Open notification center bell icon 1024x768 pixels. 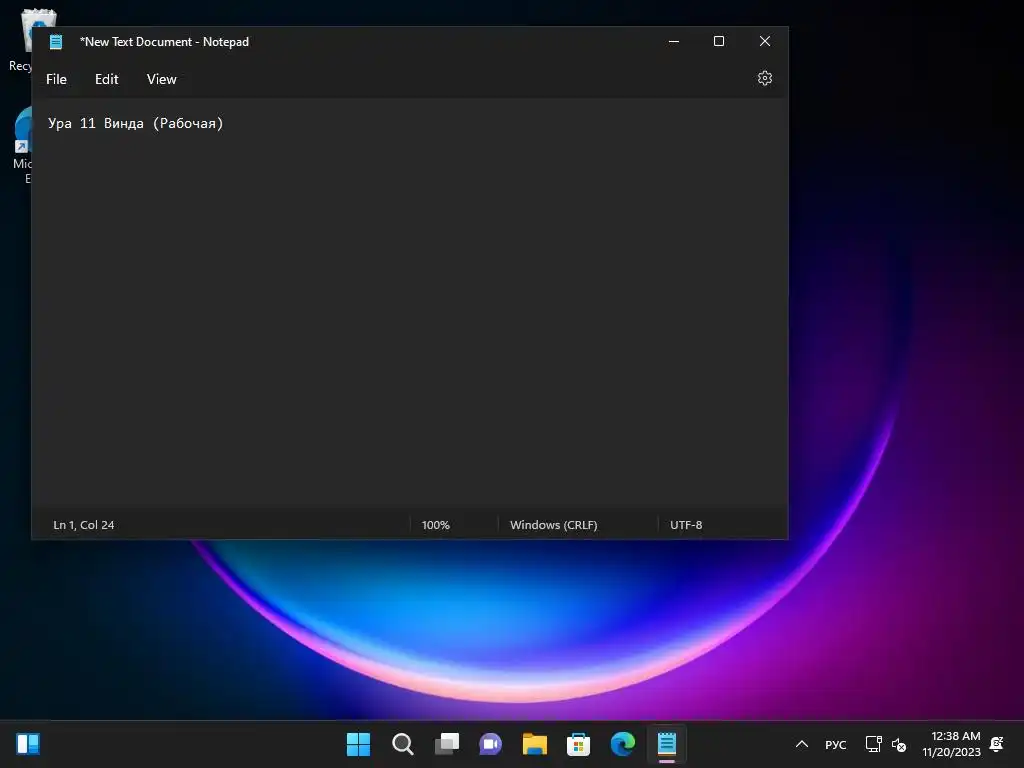click(997, 744)
